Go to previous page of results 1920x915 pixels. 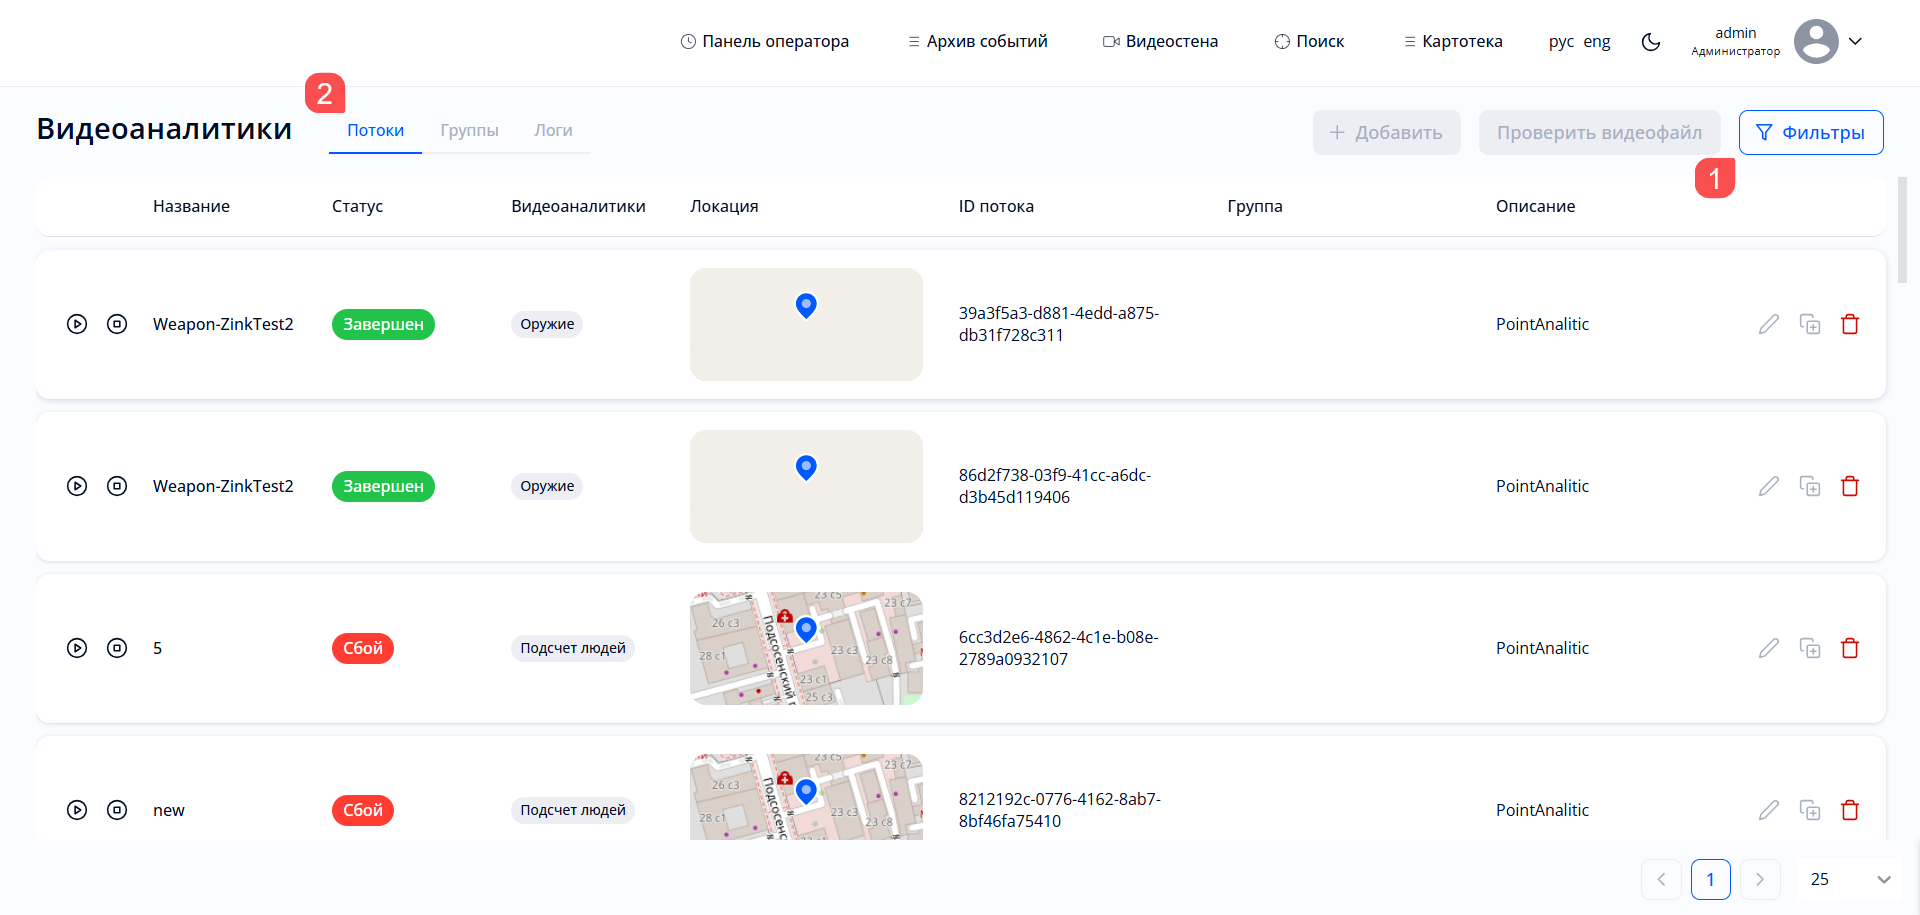coord(1661,879)
